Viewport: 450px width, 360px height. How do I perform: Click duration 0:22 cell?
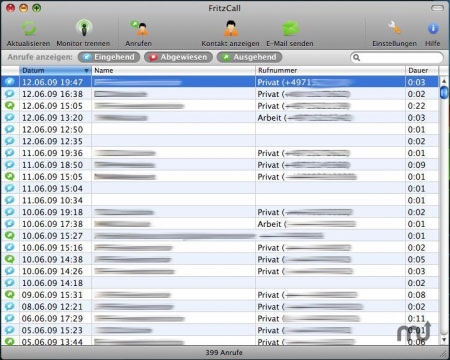point(416,106)
